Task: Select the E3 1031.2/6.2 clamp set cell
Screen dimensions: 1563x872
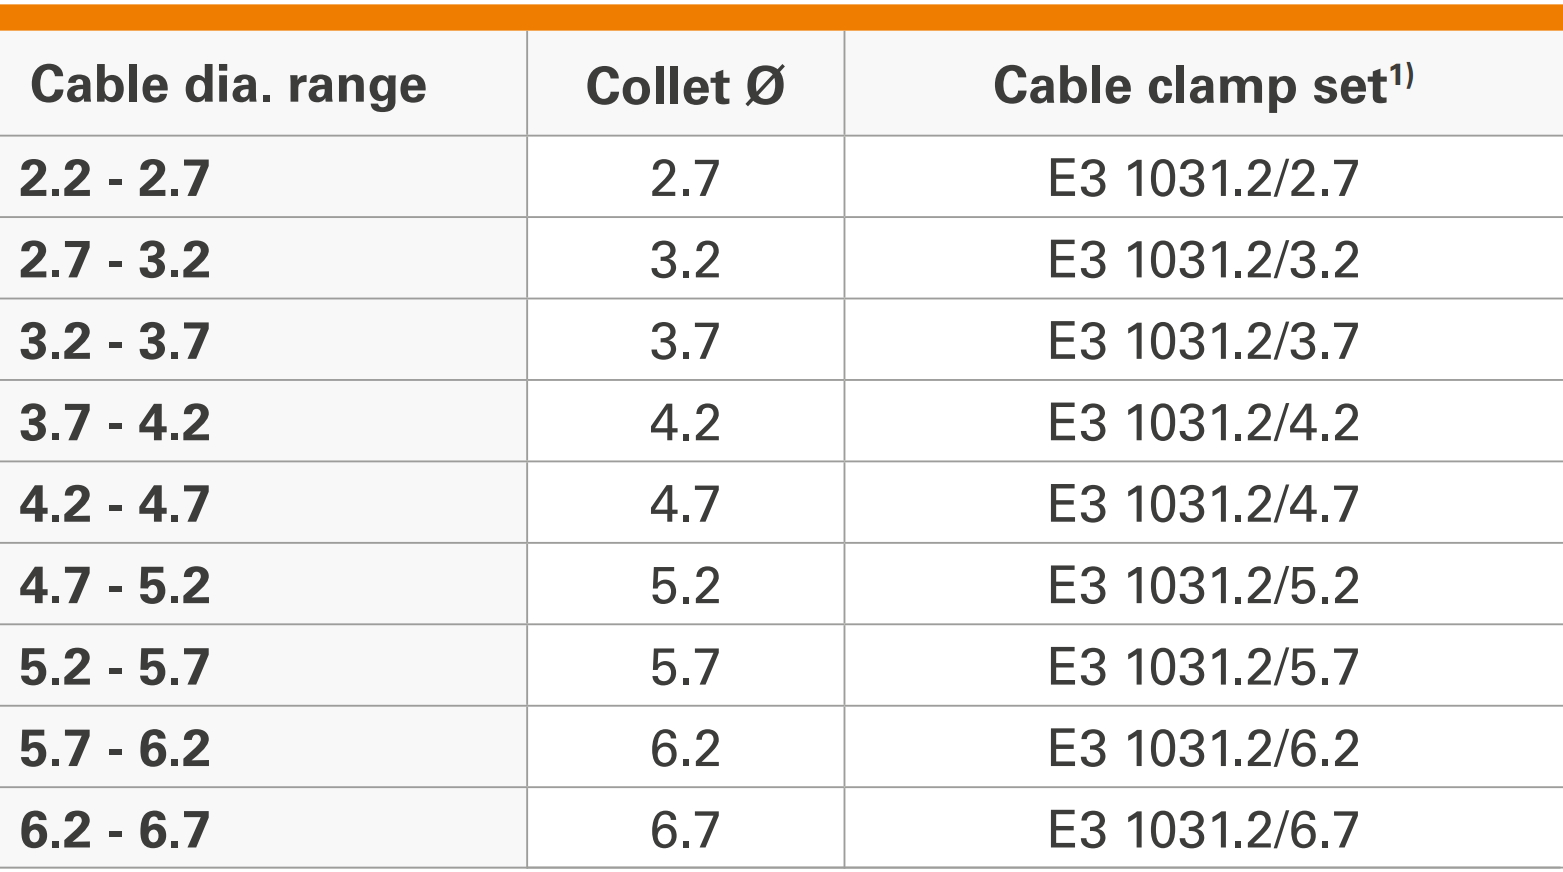Action: click(1203, 748)
